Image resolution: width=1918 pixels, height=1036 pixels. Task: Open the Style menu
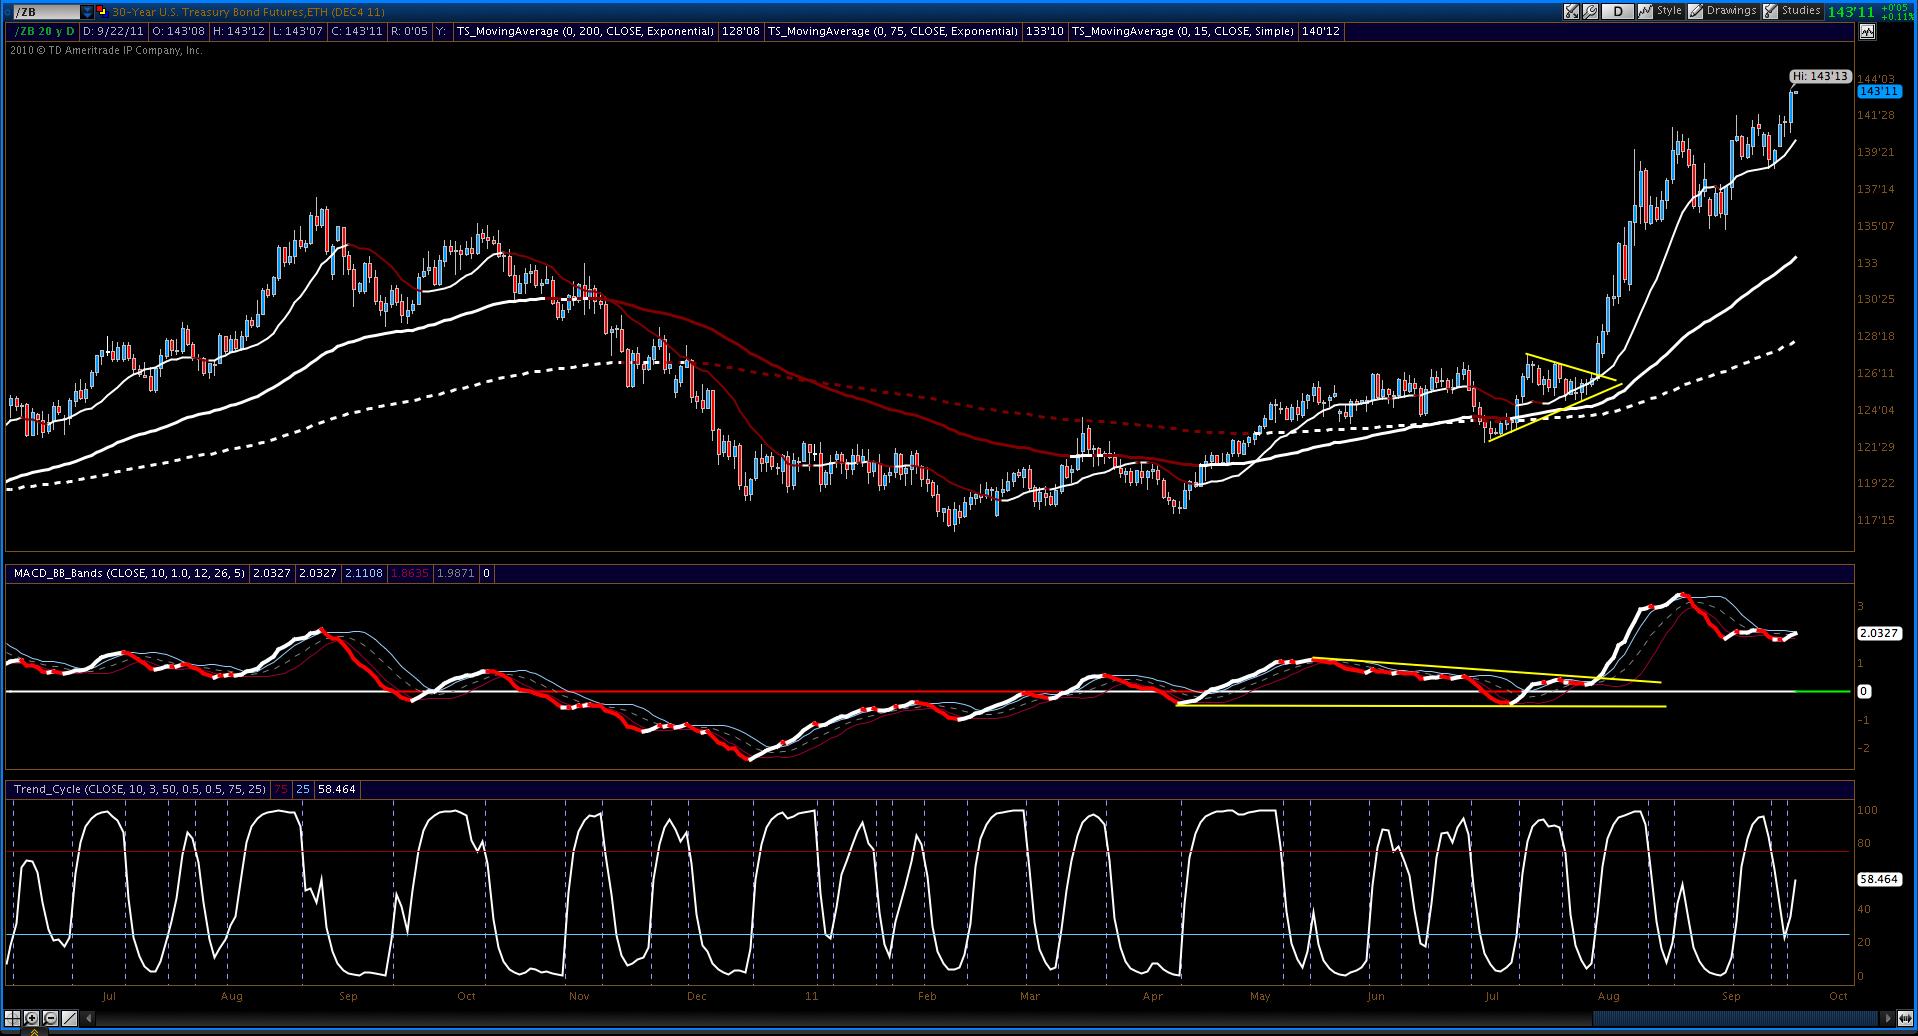coord(1661,11)
